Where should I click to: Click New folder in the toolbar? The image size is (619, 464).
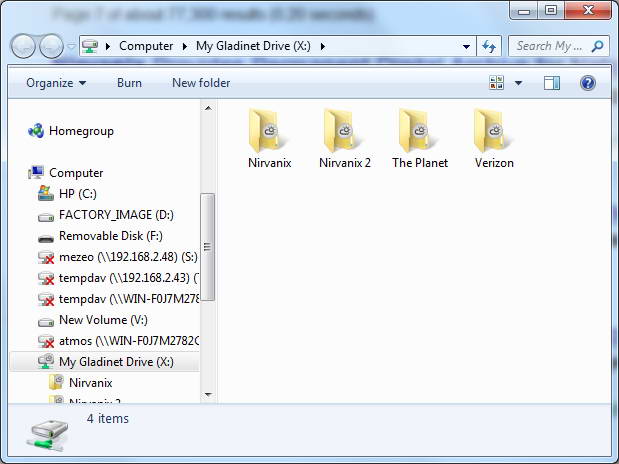point(201,83)
